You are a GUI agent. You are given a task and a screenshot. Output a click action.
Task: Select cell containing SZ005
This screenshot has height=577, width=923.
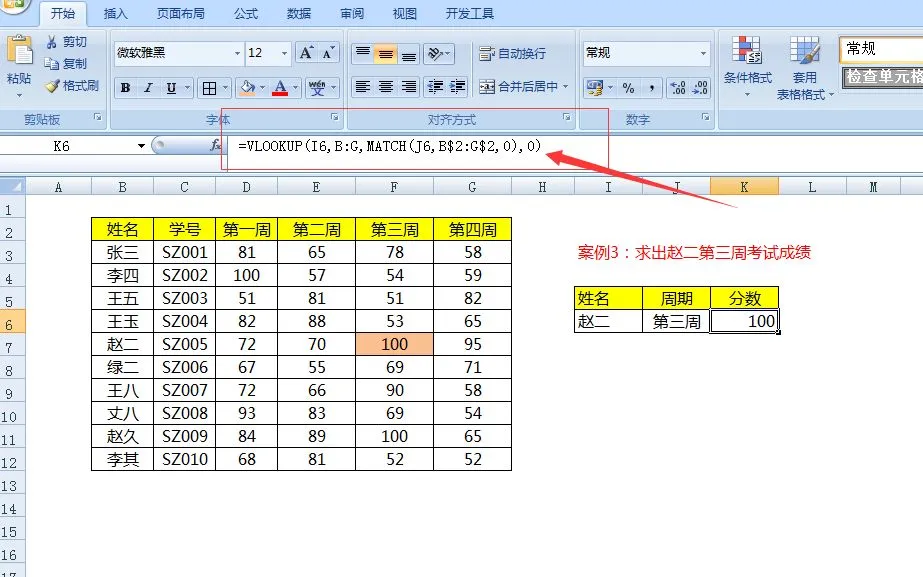pyautogui.click(x=185, y=344)
